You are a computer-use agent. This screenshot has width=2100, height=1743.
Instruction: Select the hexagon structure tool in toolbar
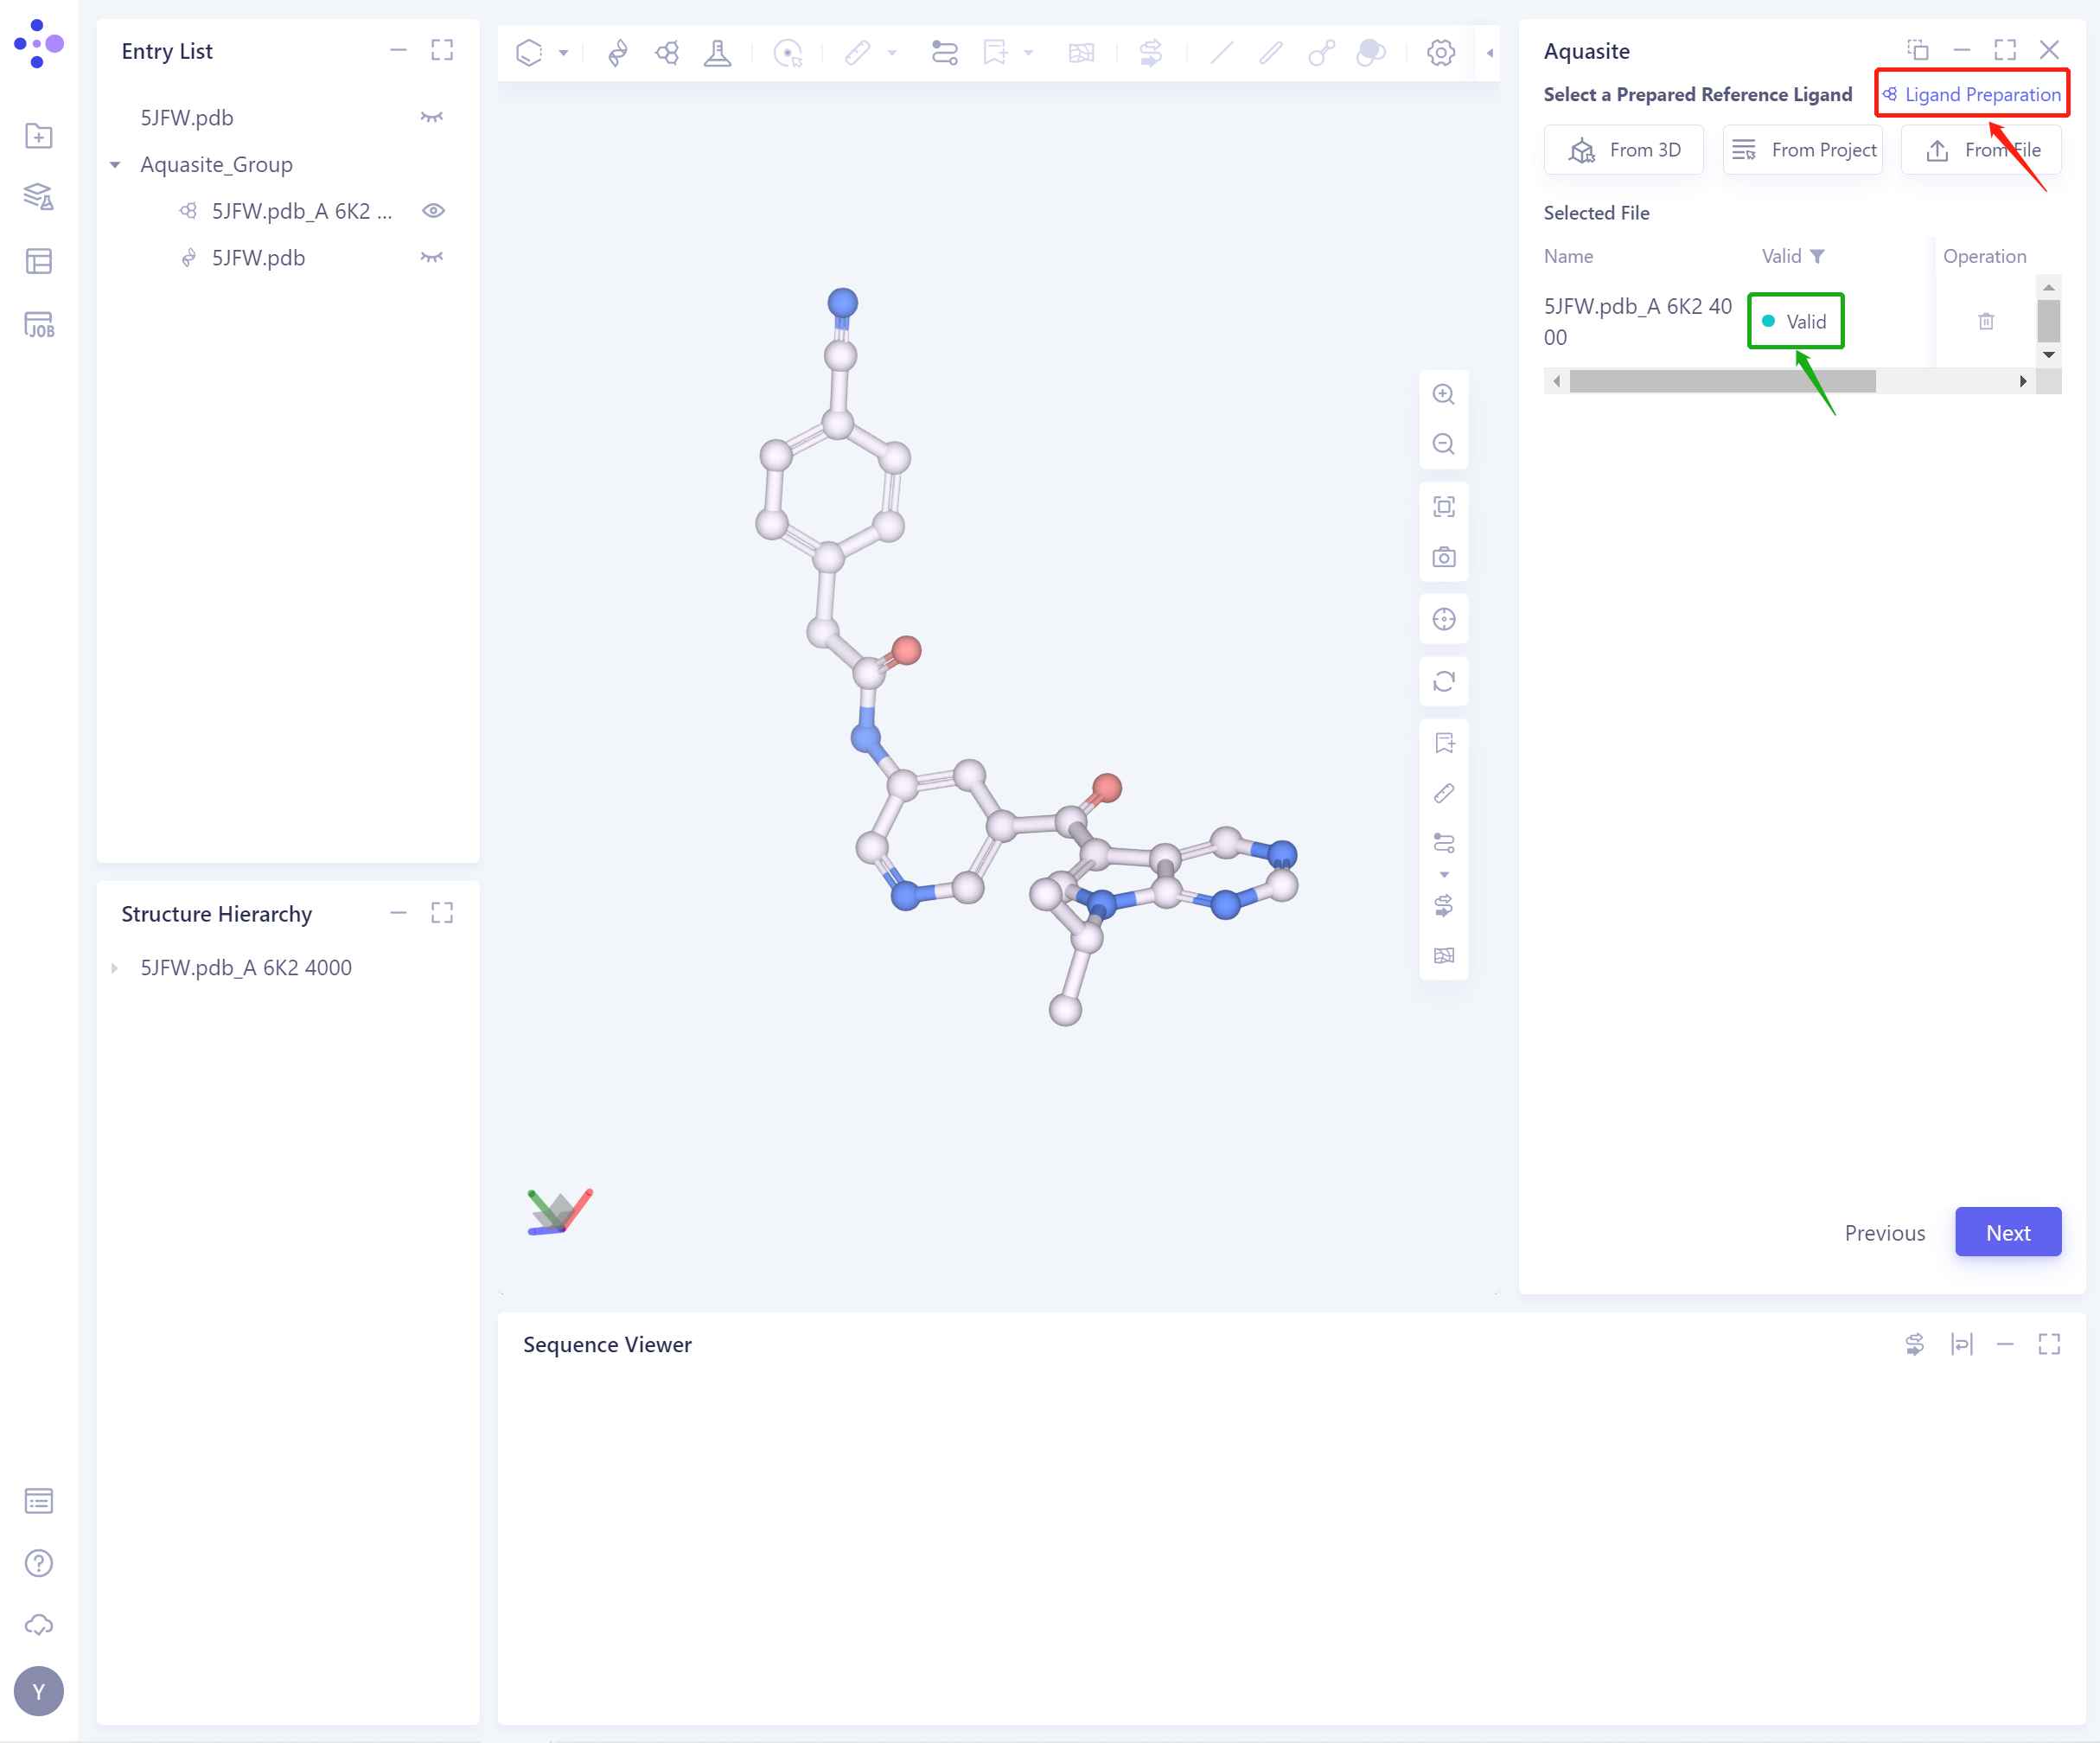(x=530, y=52)
